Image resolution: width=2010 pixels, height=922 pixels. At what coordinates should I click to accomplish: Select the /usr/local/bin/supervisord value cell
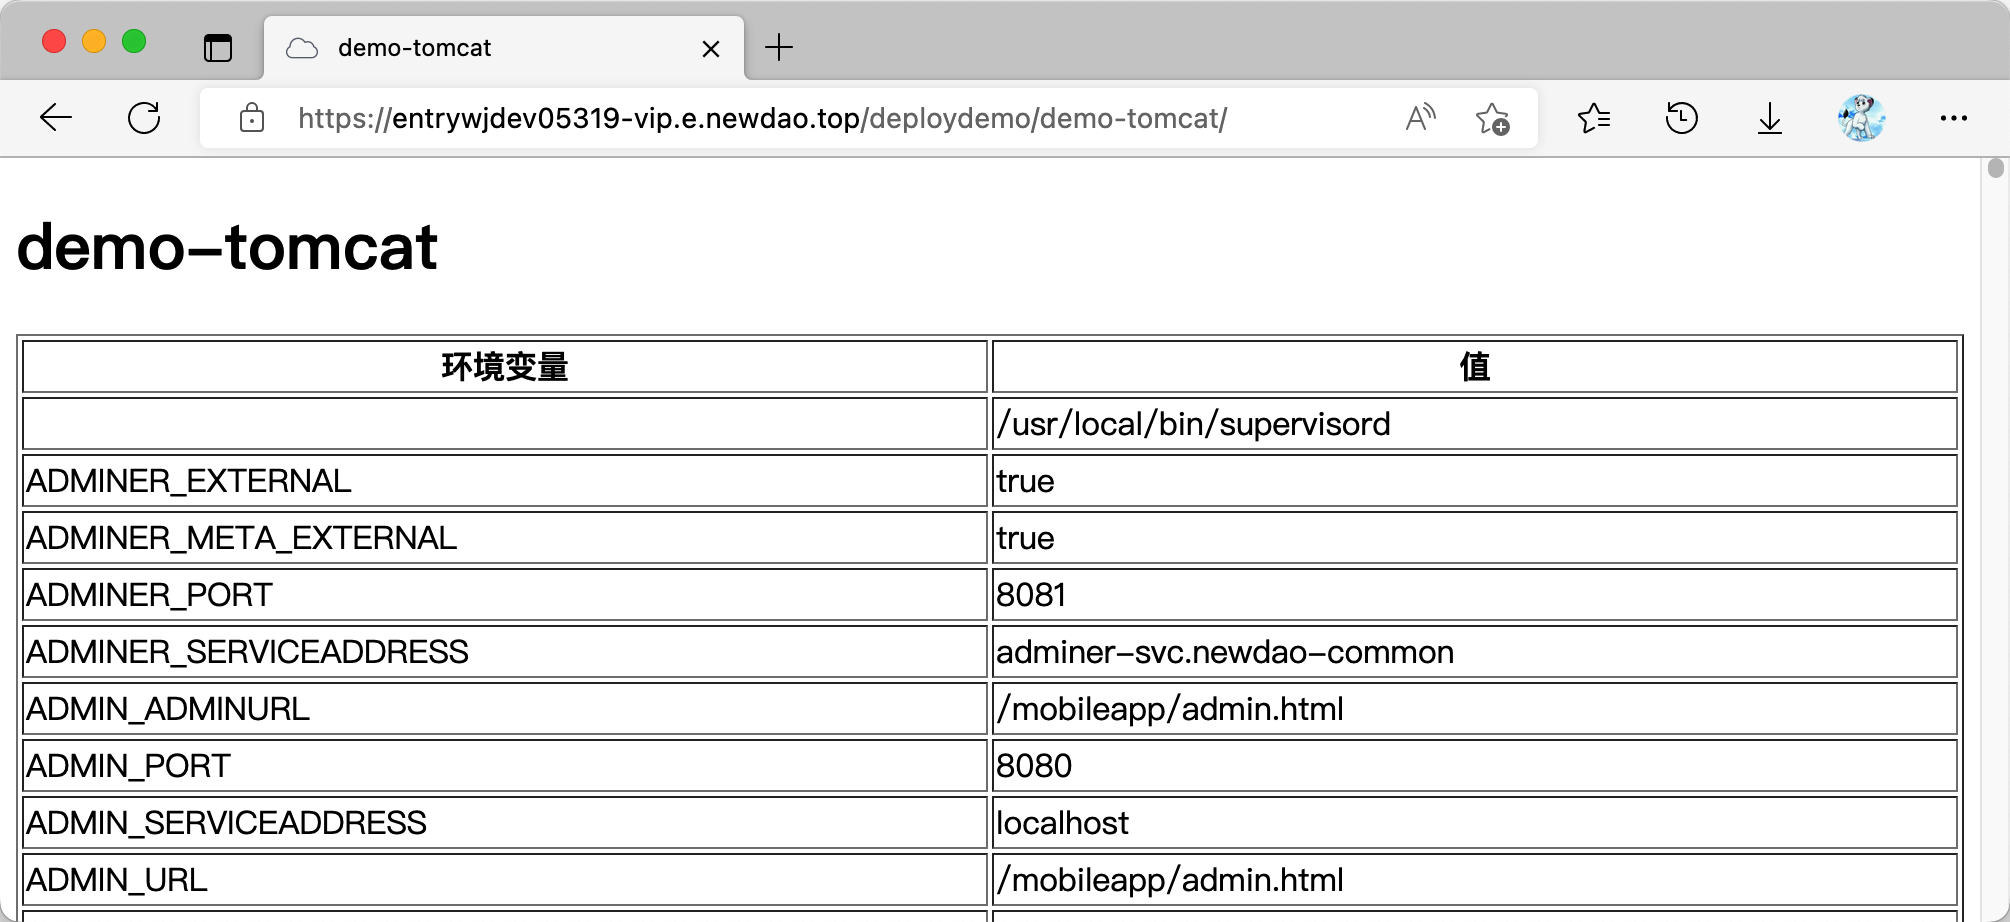pyautogui.click(x=1475, y=424)
